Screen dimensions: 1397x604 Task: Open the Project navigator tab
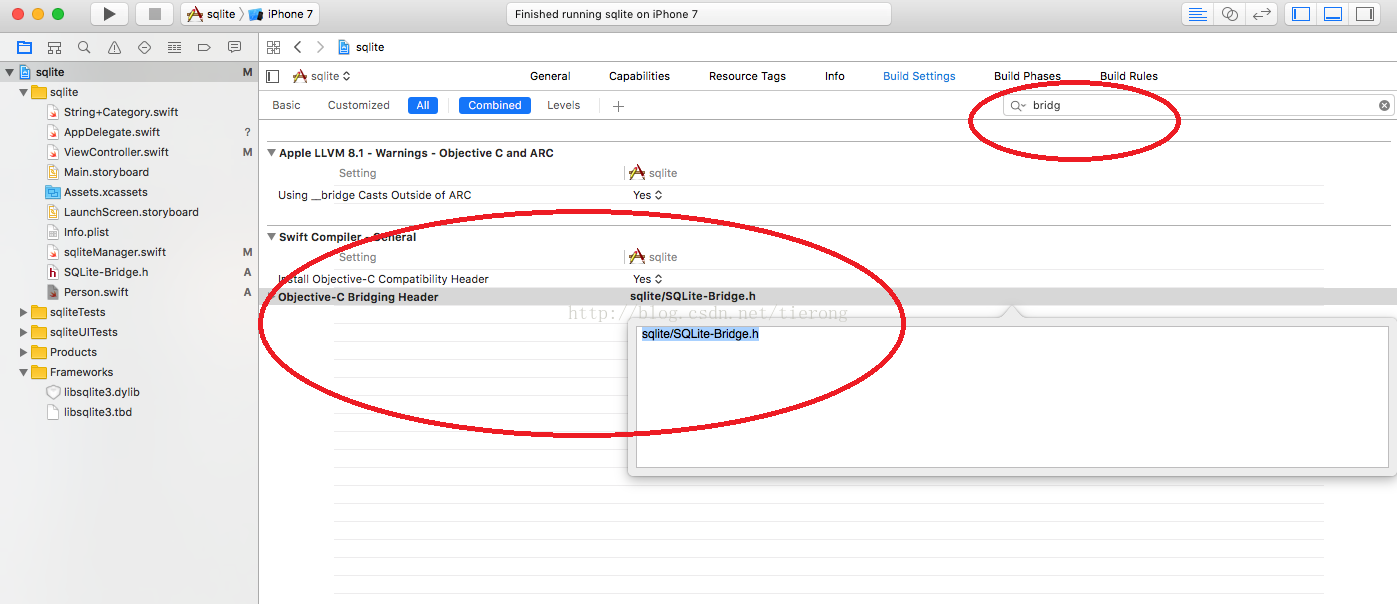click(x=24, y=47)
